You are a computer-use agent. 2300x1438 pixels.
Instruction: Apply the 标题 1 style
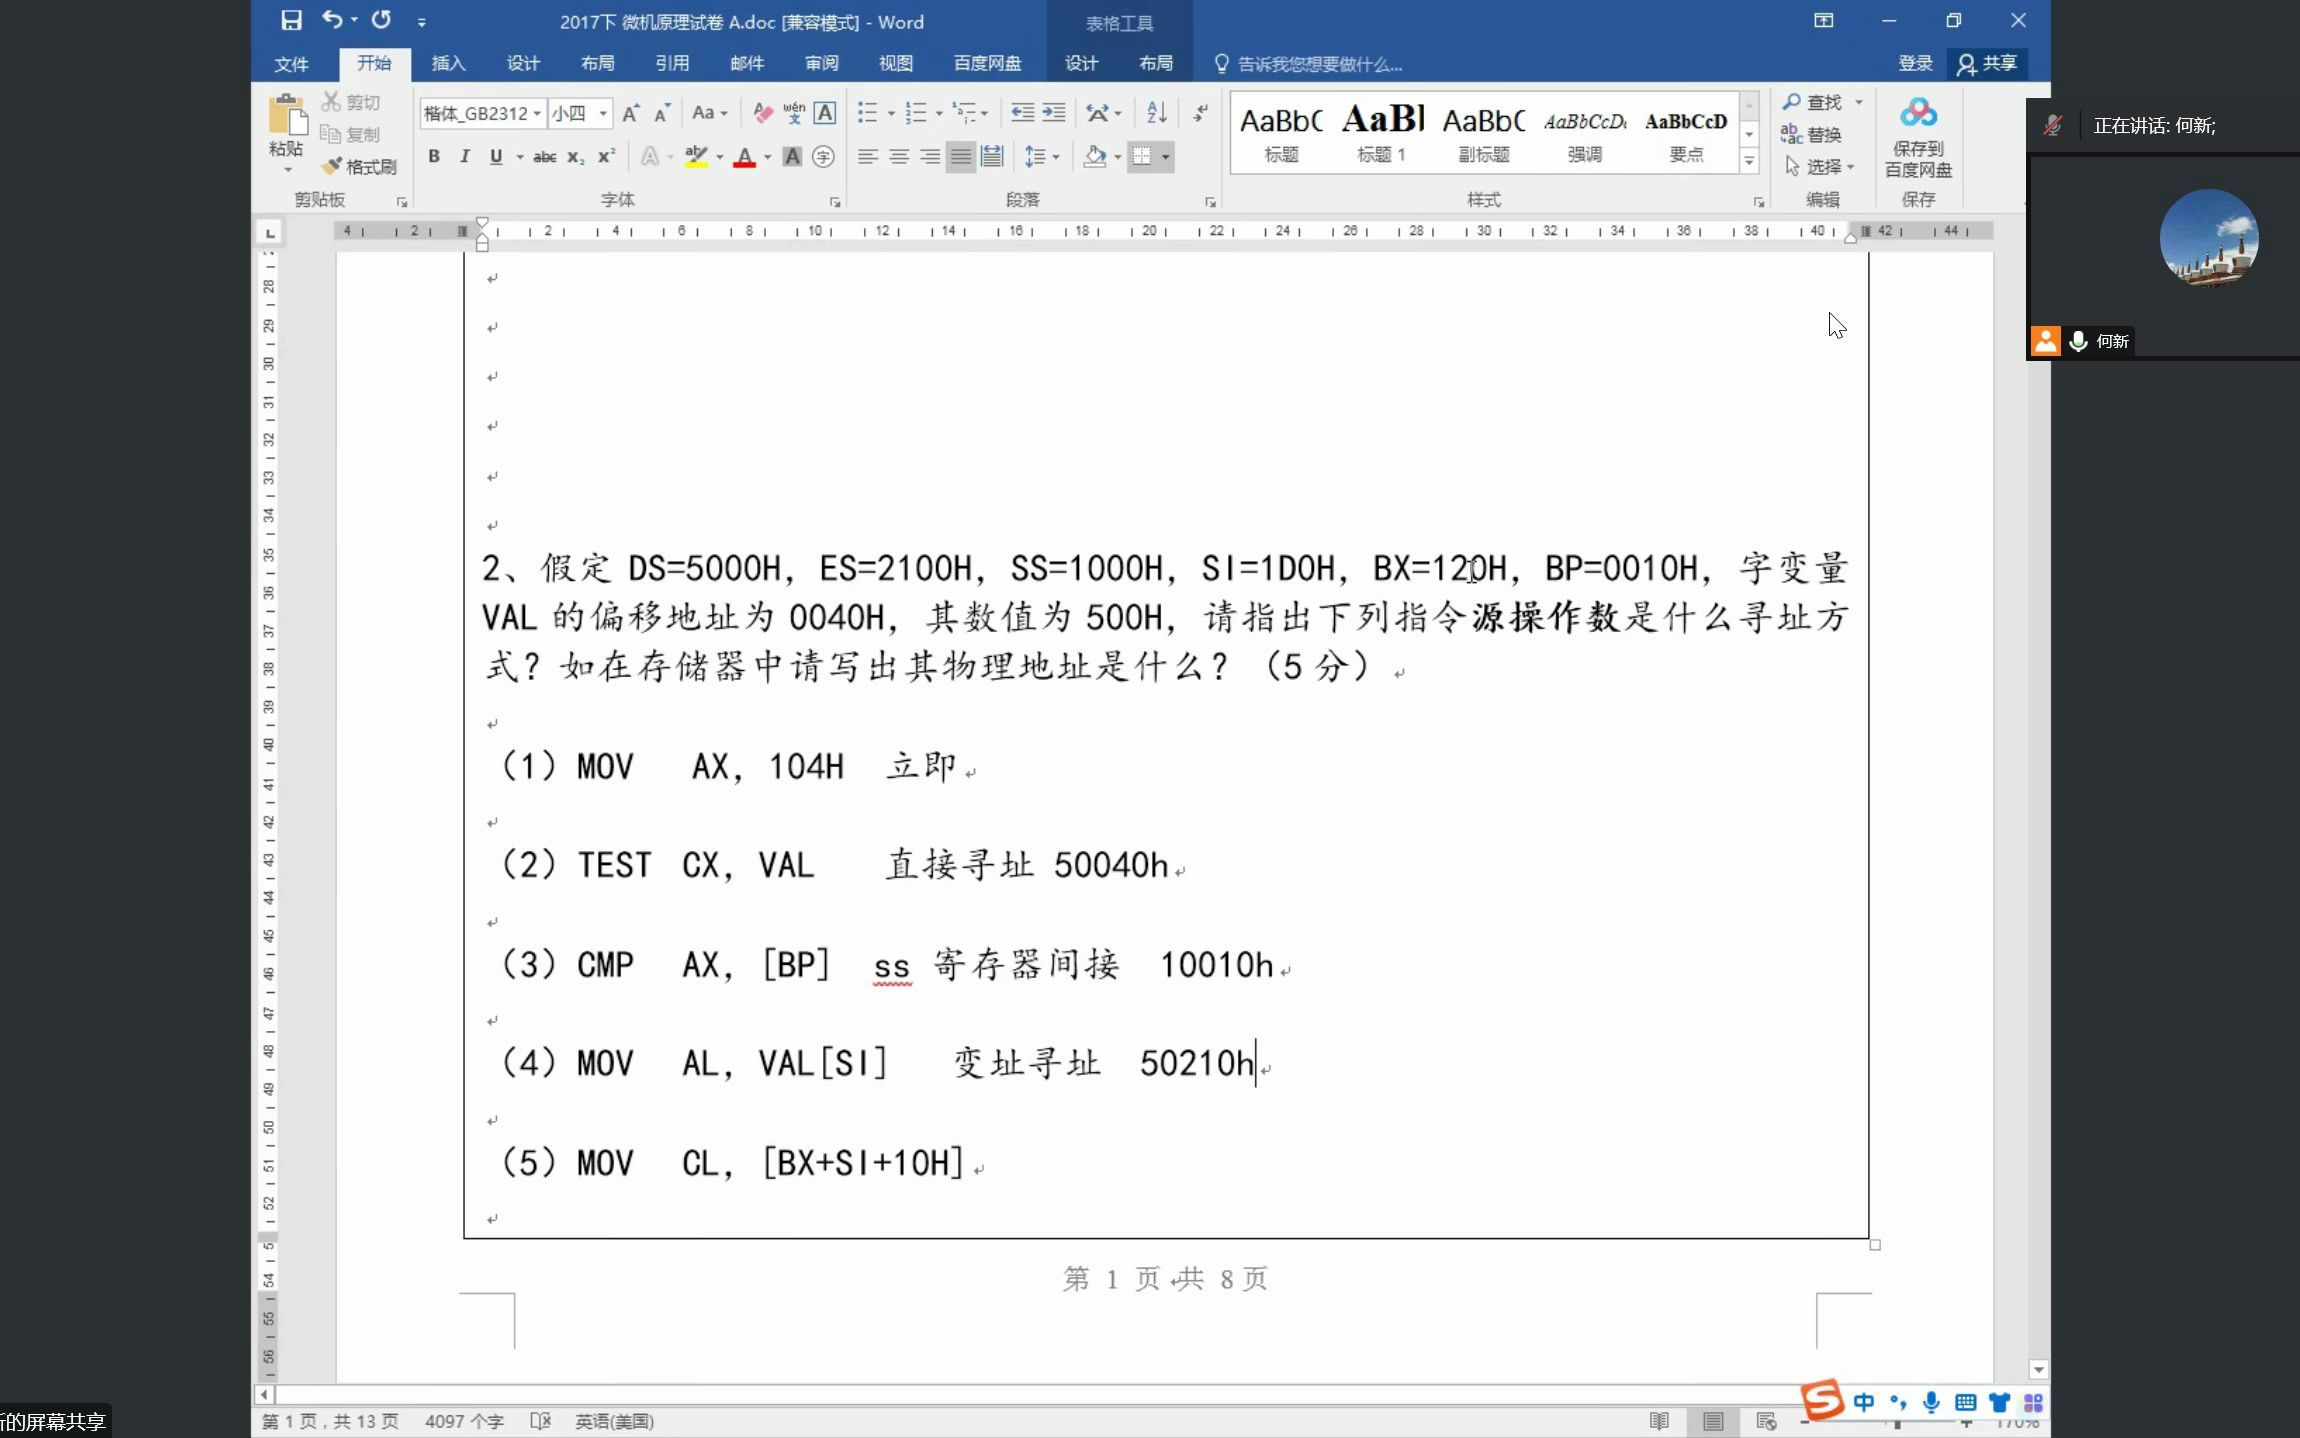tap(1382, 134)
